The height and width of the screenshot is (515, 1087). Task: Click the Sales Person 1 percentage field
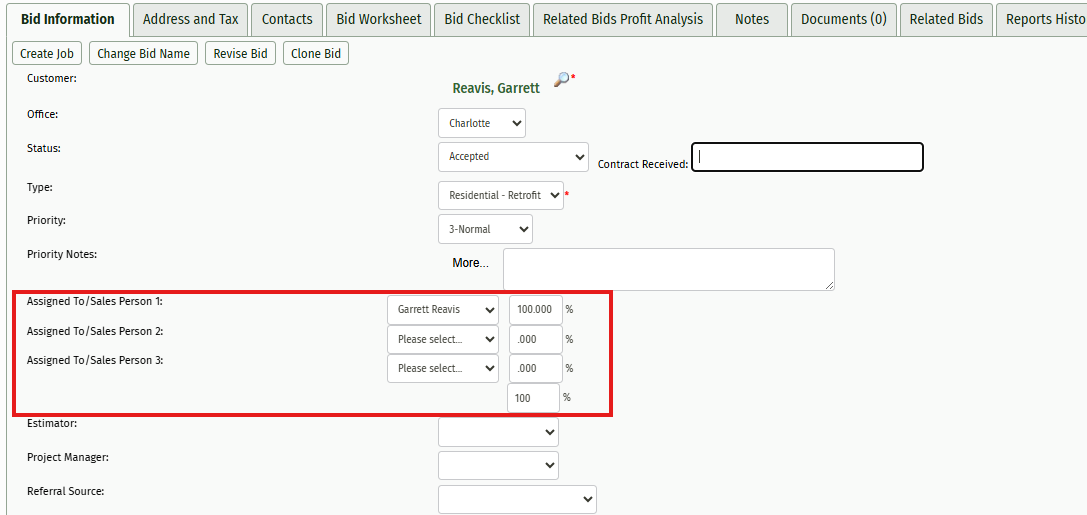pos(535,310)
